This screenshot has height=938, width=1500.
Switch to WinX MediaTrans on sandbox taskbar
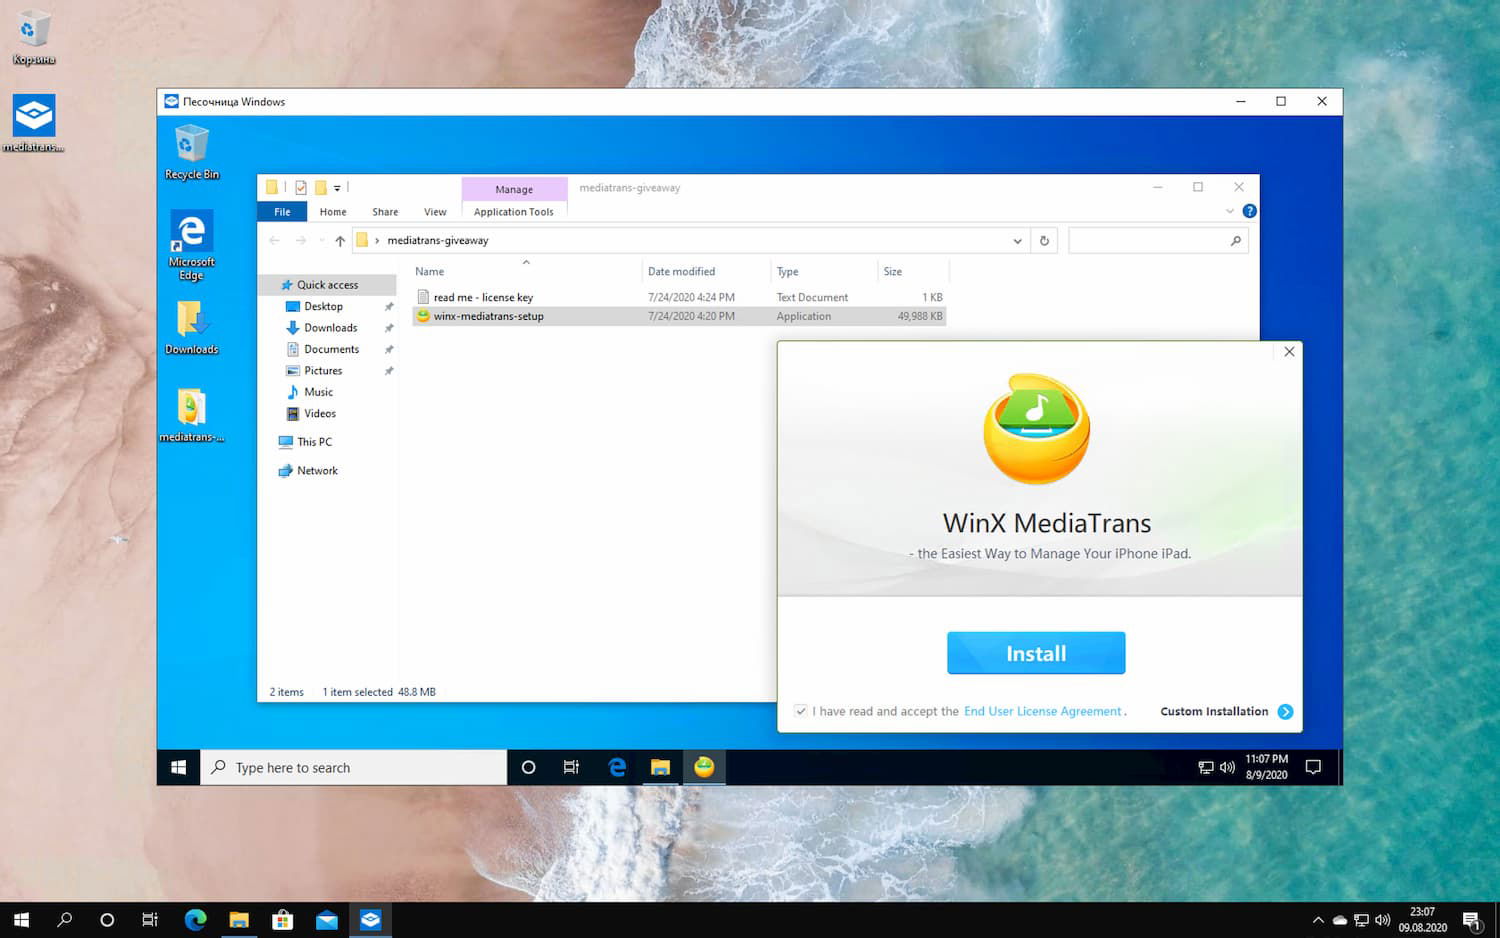pyautogui.click(x=704, y=767)
